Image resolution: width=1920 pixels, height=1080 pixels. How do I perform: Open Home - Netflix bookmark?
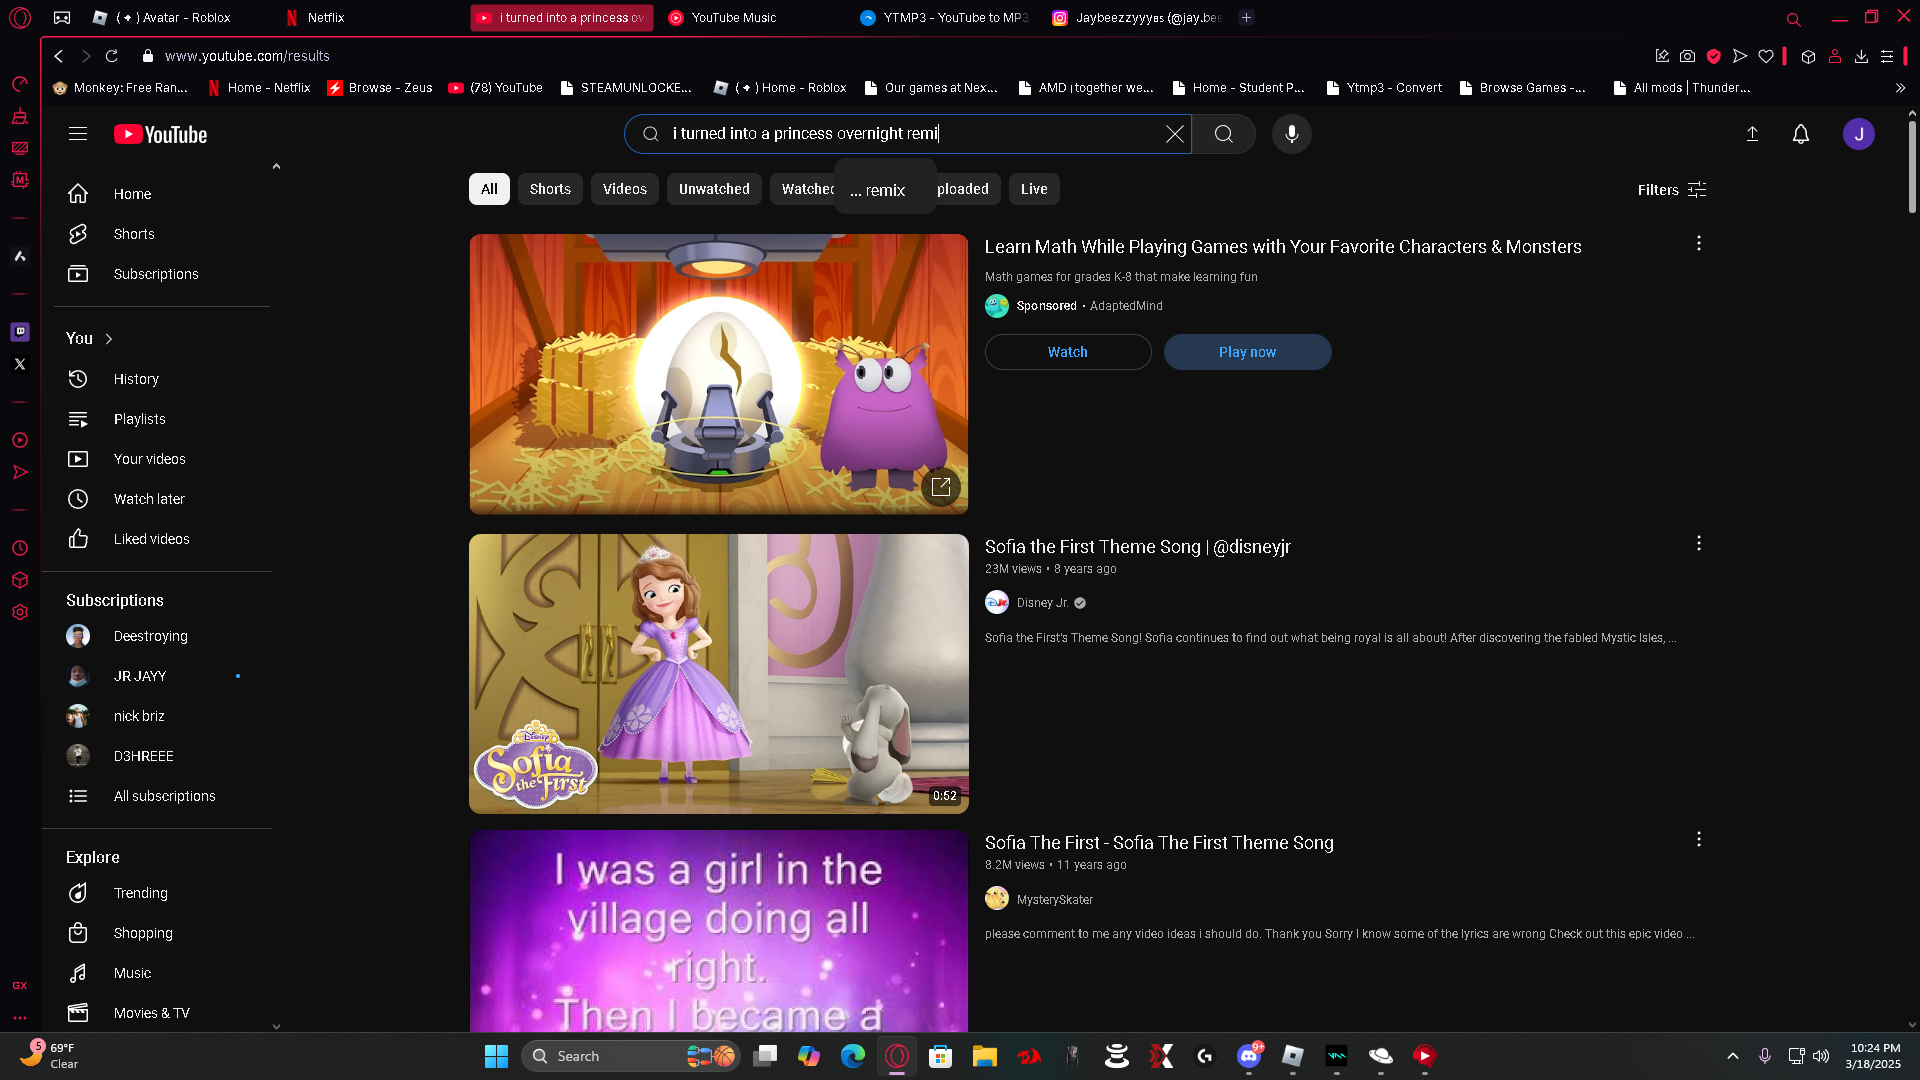click(x=259, y=88)
